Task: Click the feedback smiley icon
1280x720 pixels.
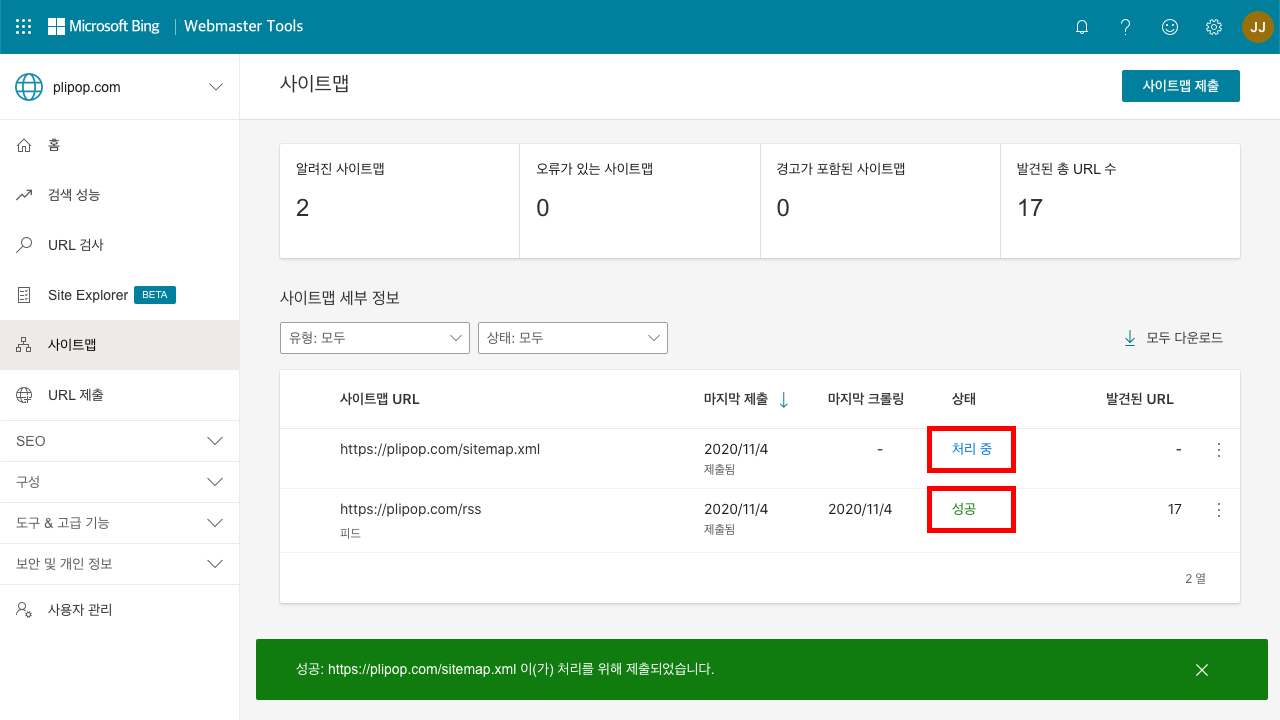Action: (1169, 27)
